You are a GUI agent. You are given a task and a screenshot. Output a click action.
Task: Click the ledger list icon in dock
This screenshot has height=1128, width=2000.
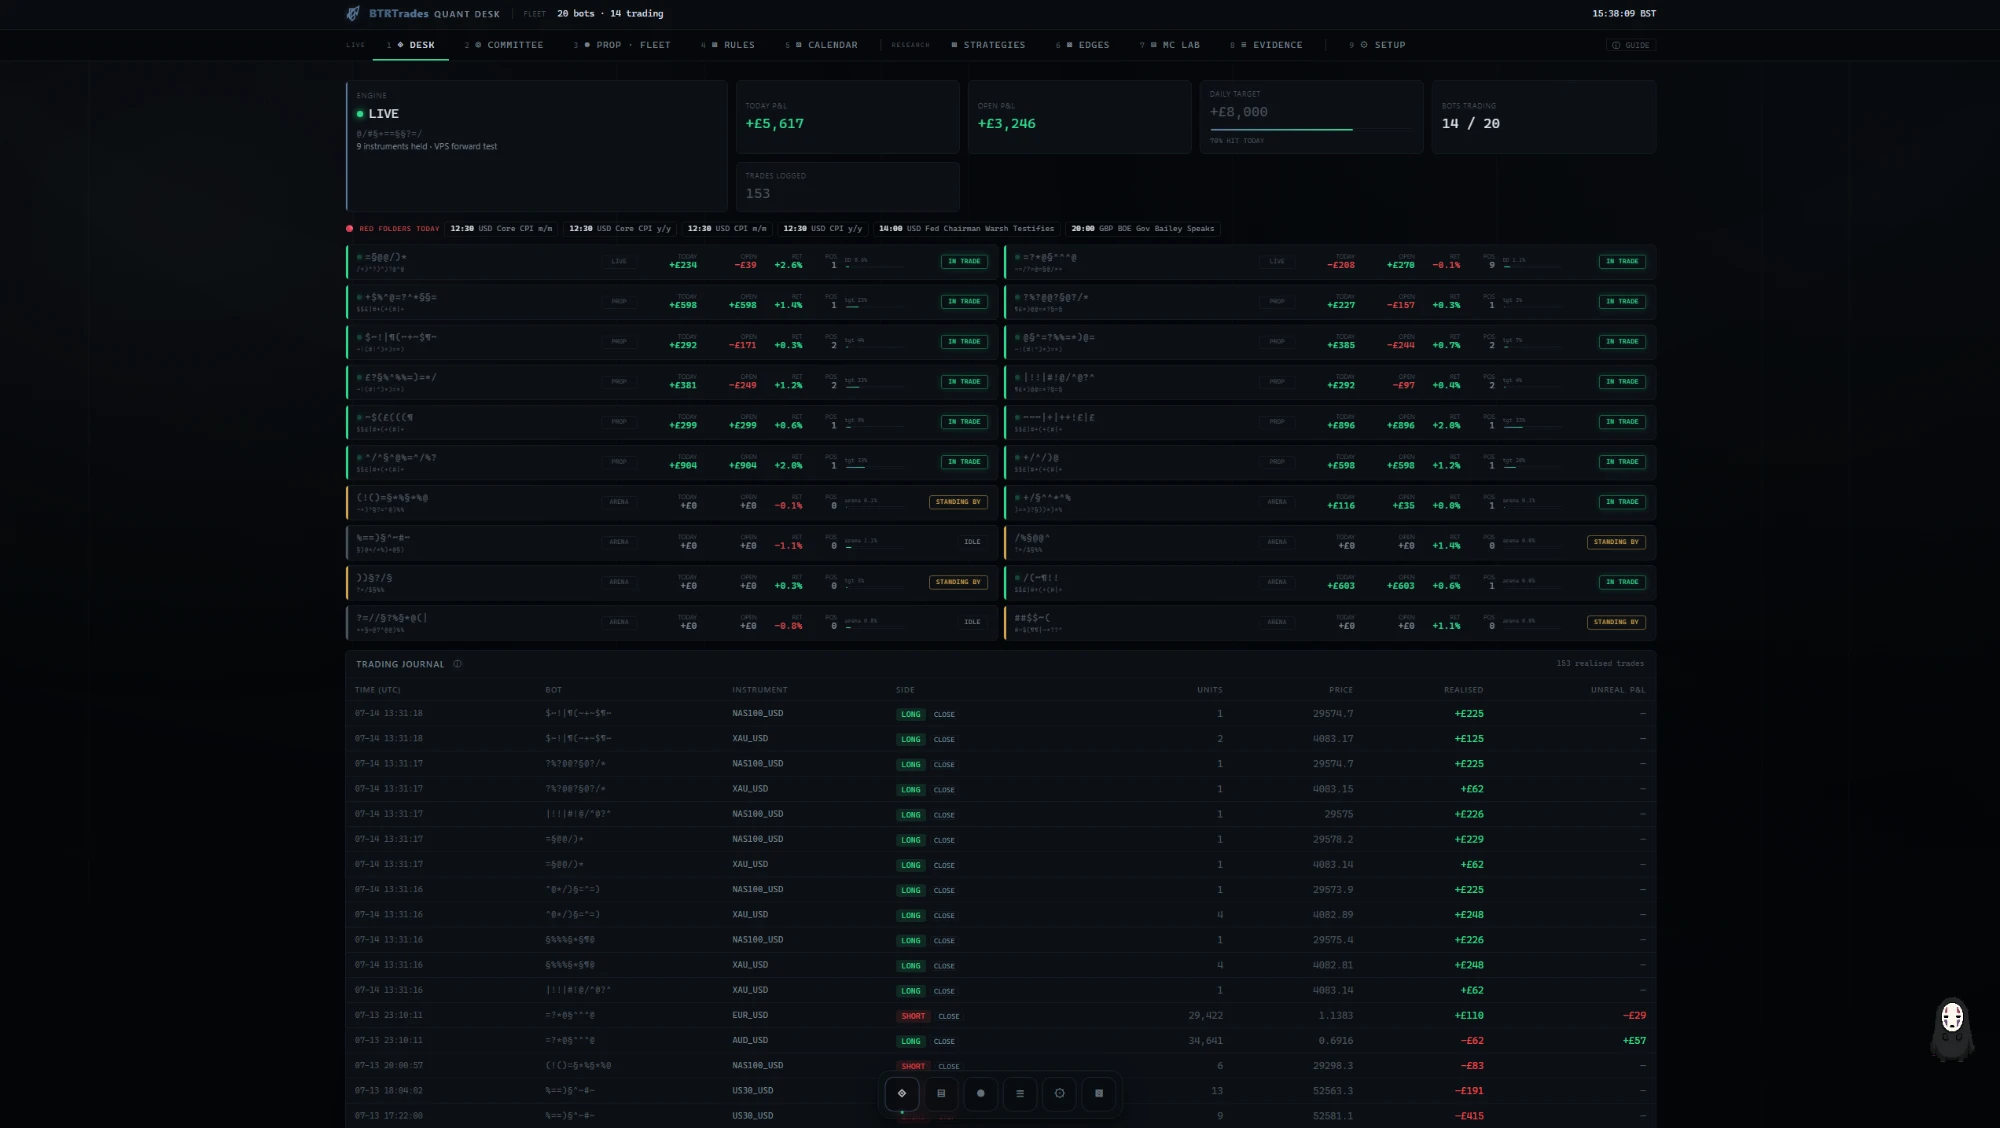tap(941, 1093)
